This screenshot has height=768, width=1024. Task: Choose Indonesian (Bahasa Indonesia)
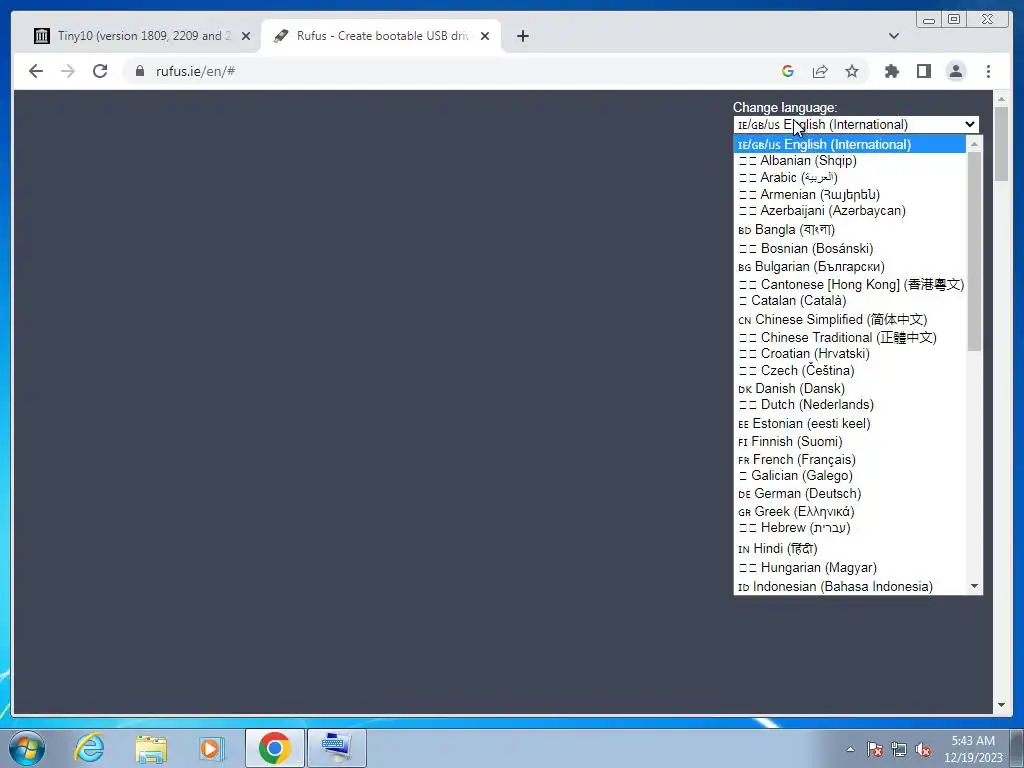[849, 586]
